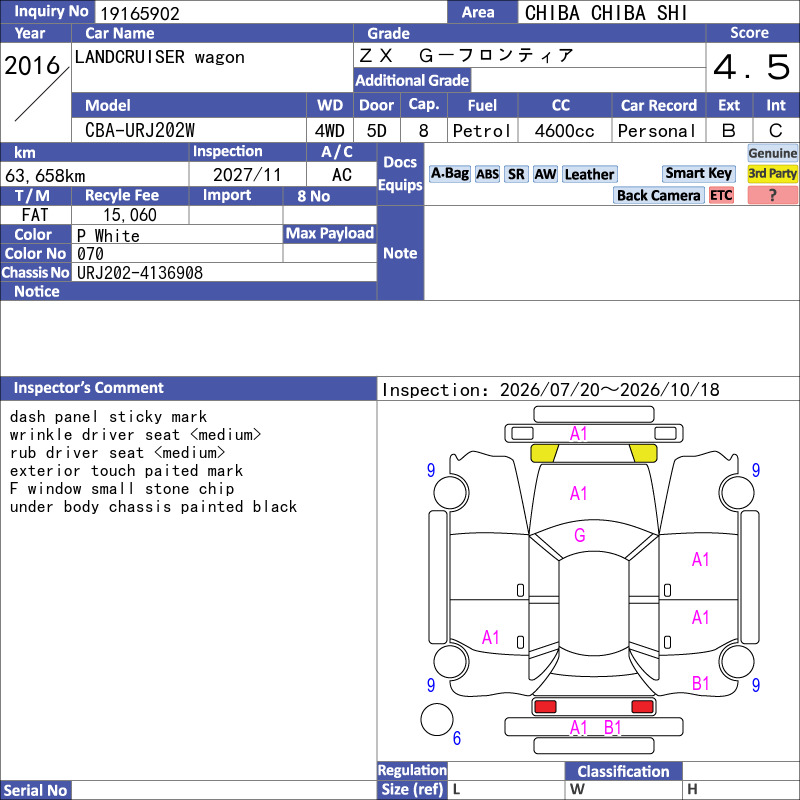Click the comment 'exterior touch paited mark'
This screenshot has width=800, height=800.
coord(126,471)
